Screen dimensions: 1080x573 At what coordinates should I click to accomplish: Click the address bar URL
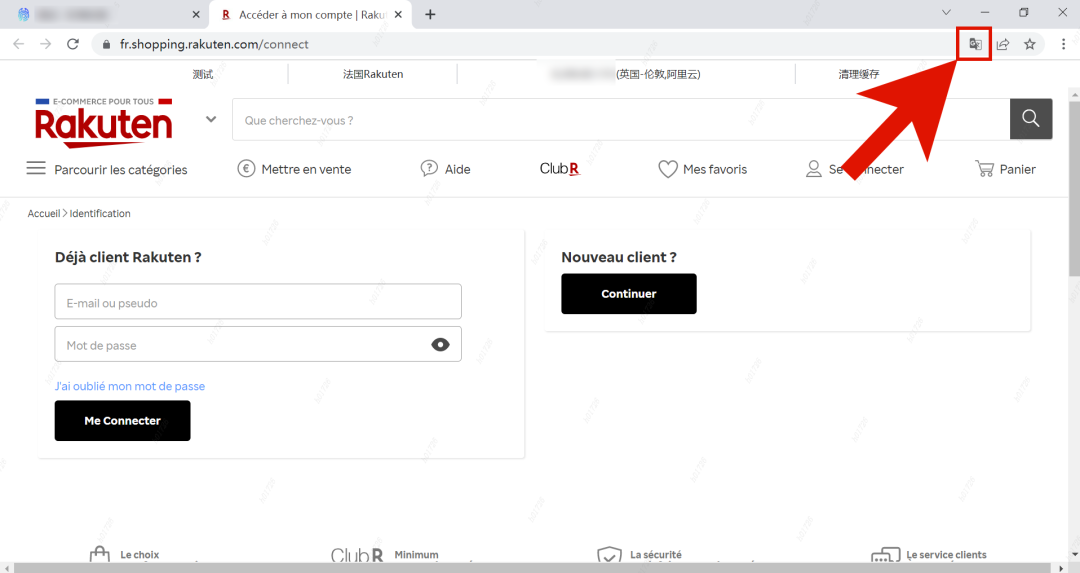pos(214,44)
